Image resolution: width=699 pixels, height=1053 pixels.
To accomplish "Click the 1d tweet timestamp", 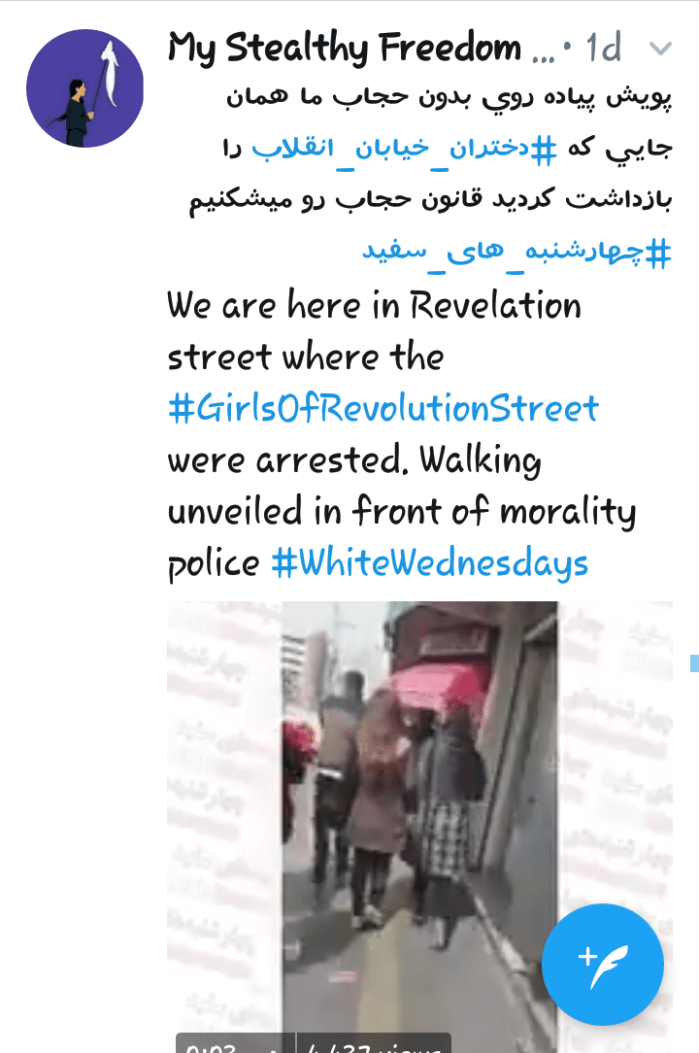I will pos(602,48).
